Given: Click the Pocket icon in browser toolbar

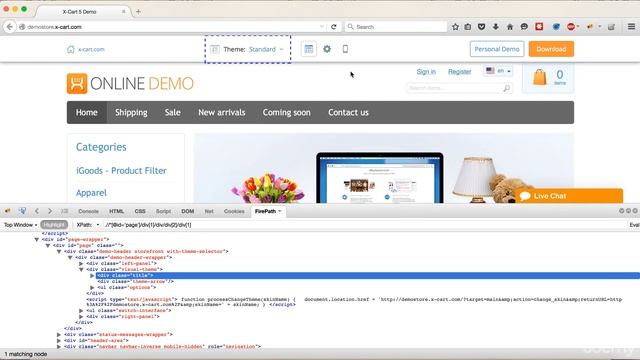Looking at the screenshot, I should 482,27.
